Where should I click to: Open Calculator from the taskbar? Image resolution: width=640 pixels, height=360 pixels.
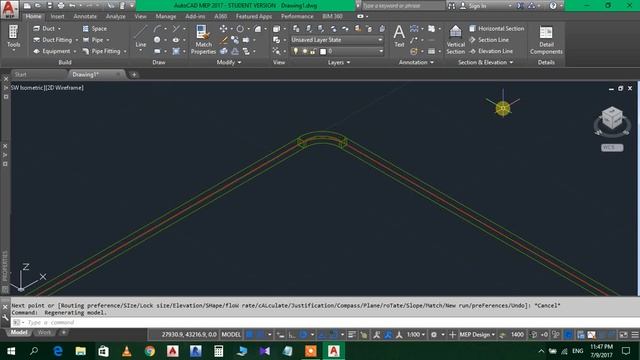218,351
